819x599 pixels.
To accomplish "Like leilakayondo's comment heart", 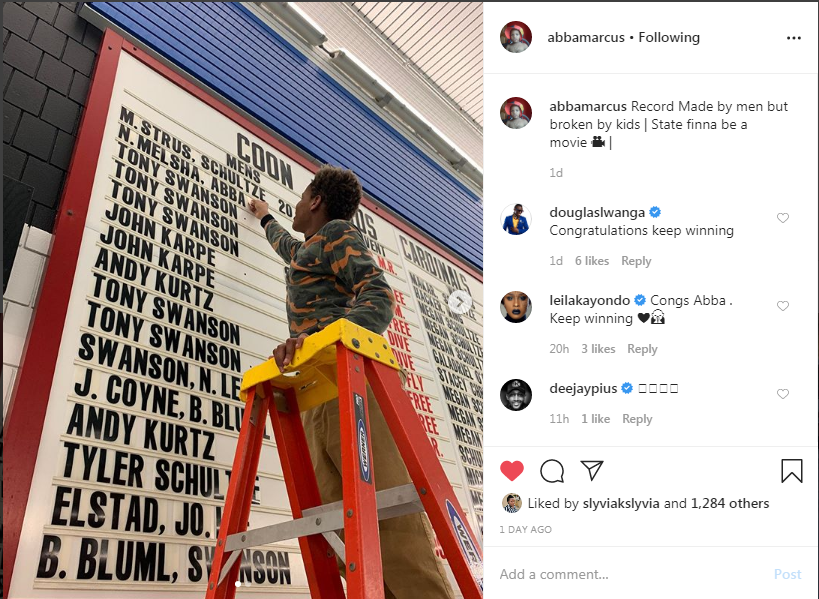I will (x=782, y=306).
